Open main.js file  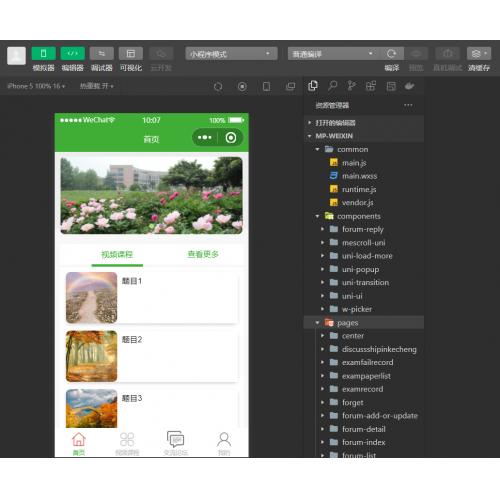364,163
